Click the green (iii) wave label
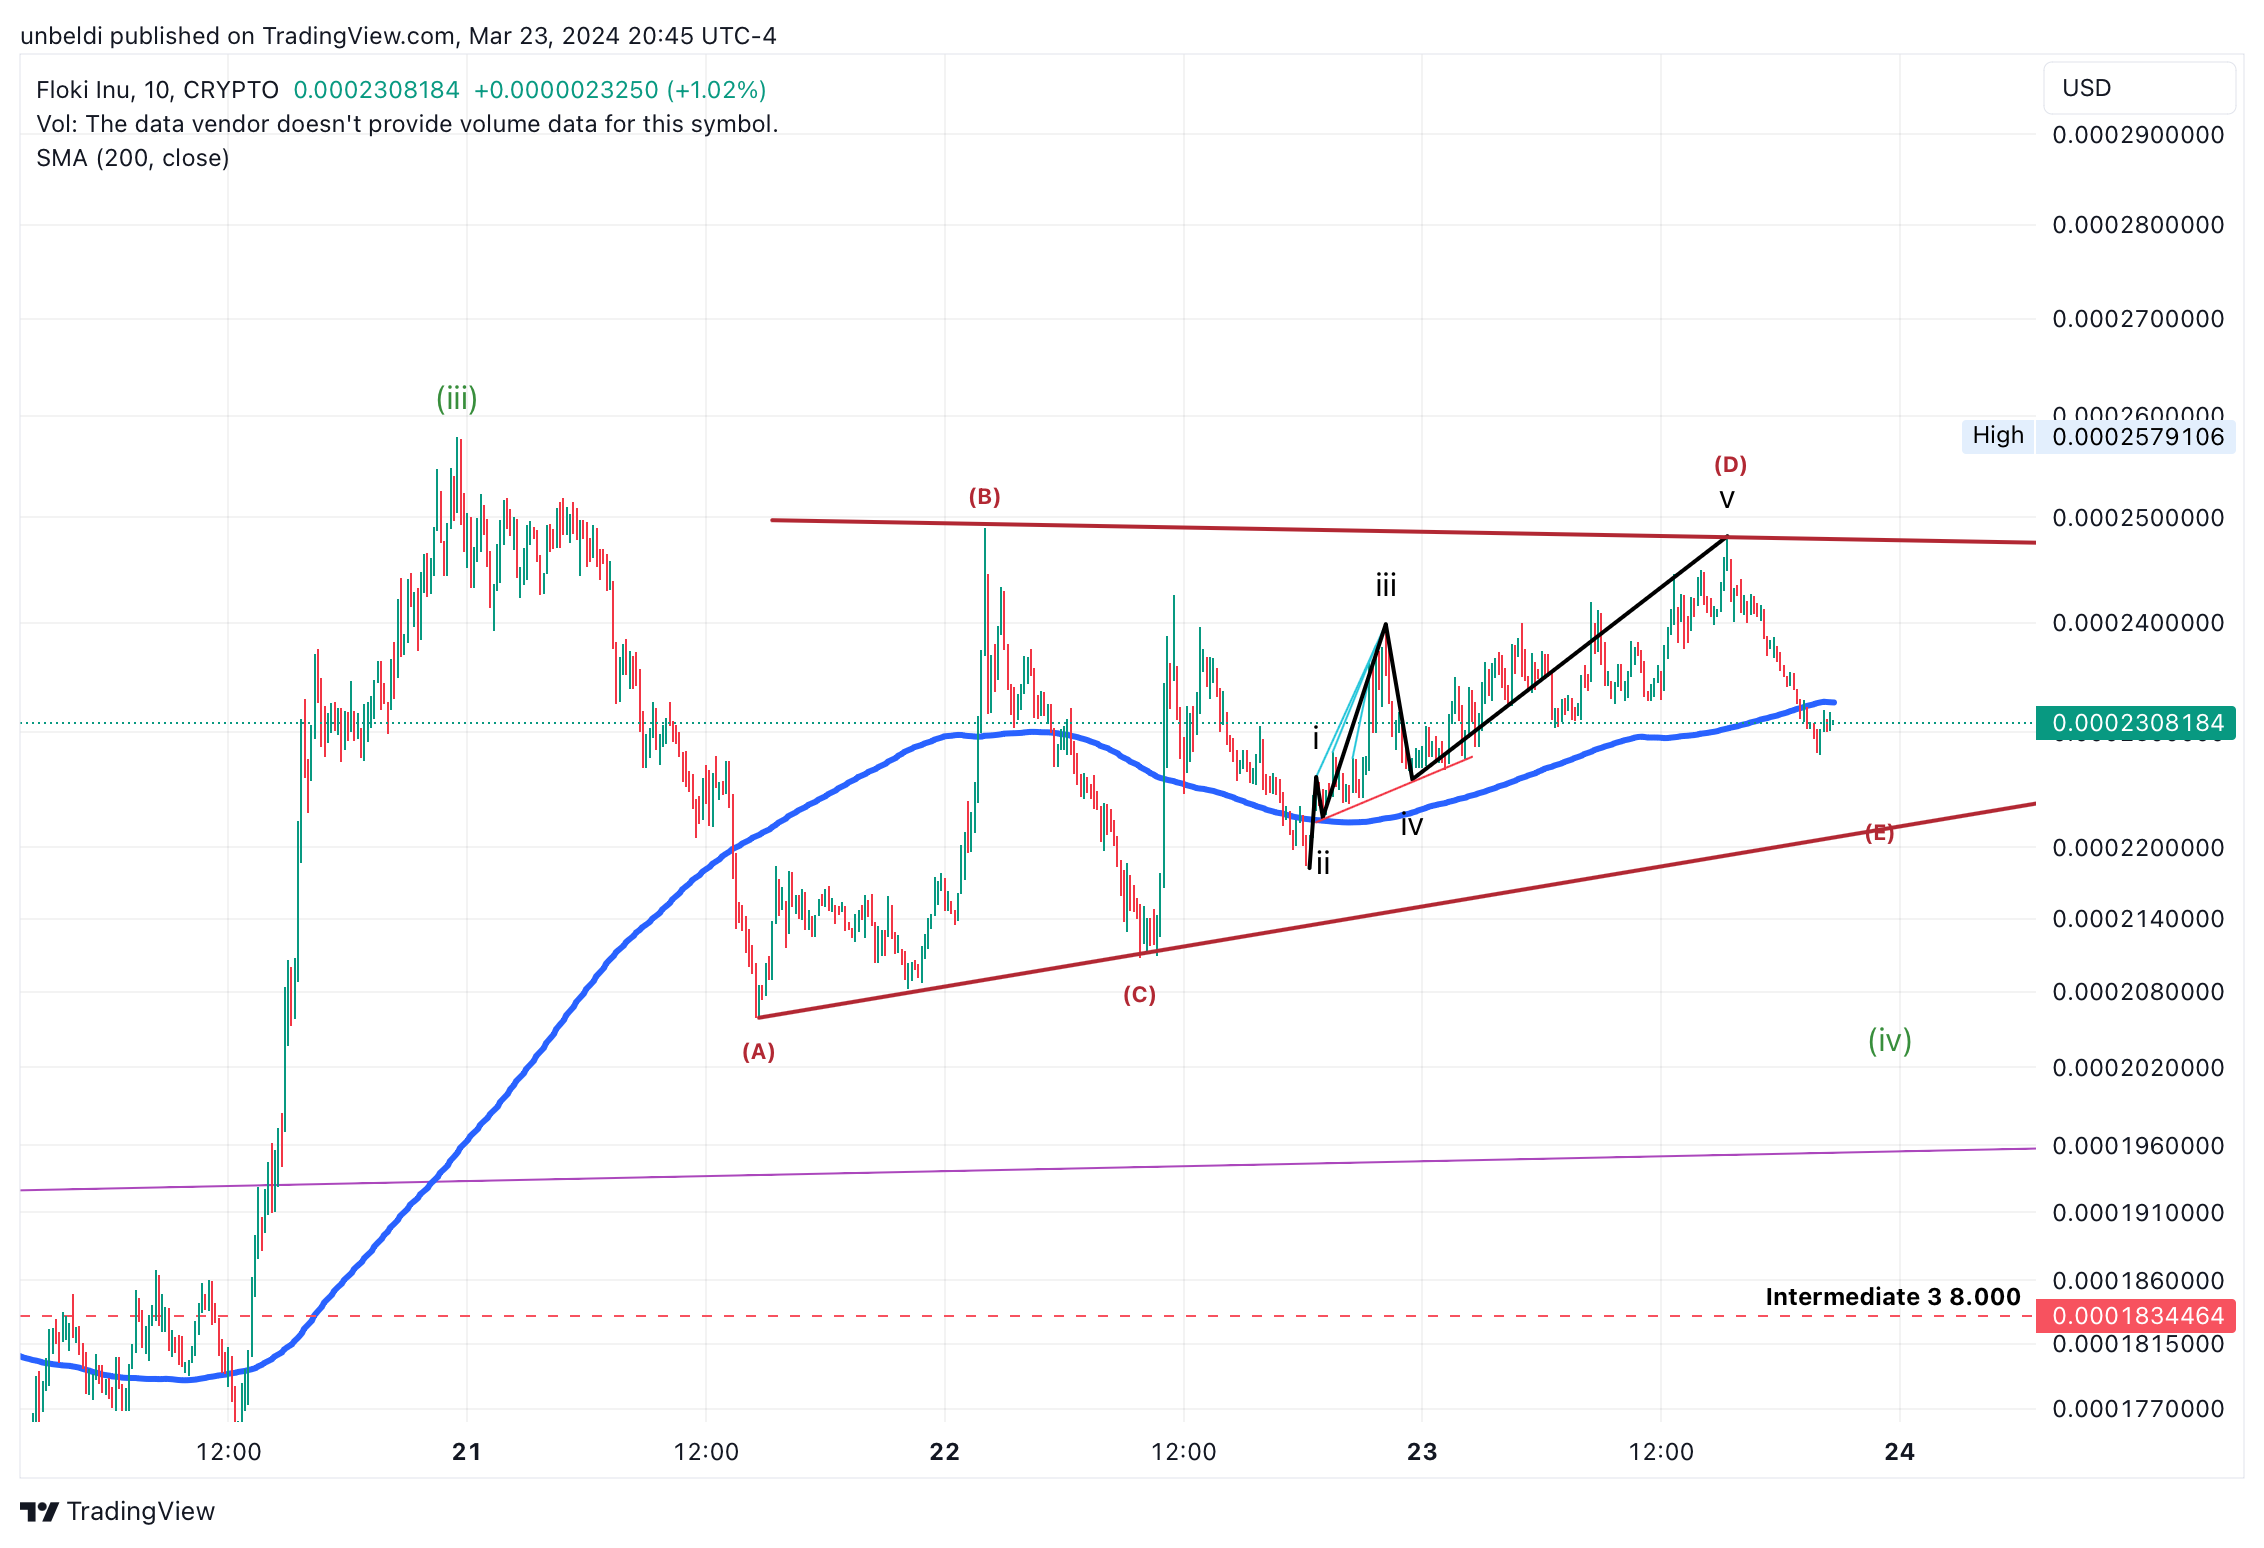The image size is (2264, 1548). (457, 398)
